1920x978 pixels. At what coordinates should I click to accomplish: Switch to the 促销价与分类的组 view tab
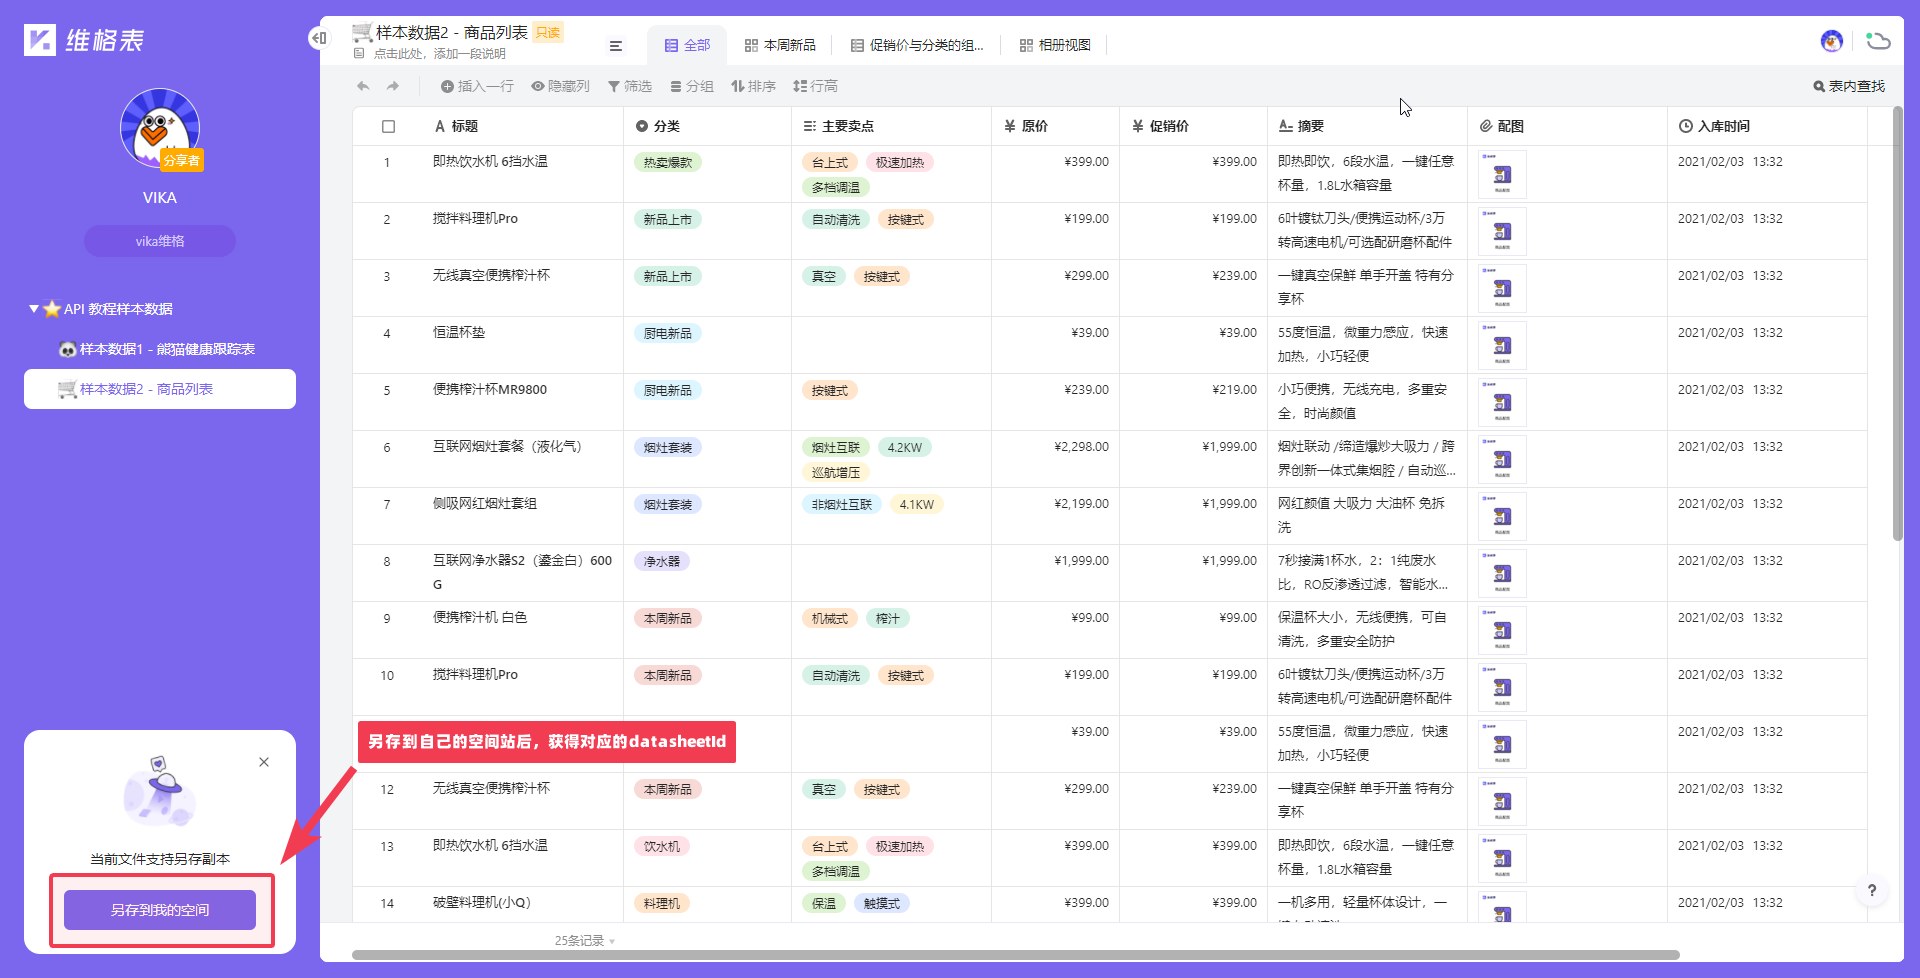click(917, 45)
